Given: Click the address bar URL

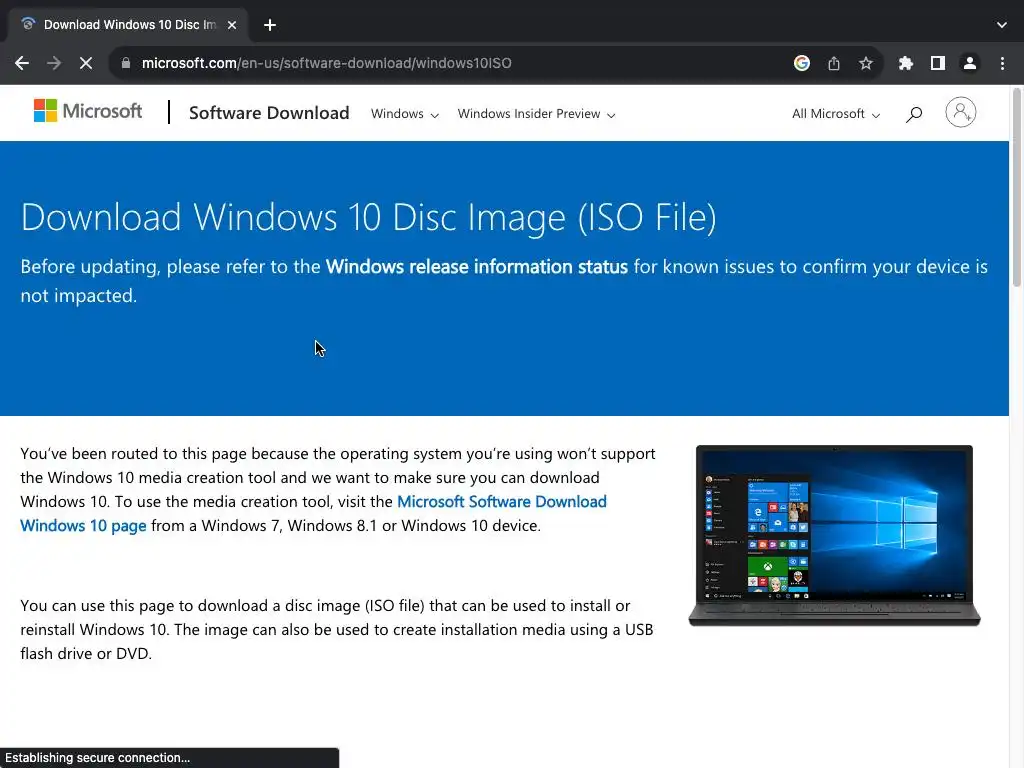Looking at the screenshot, I should pos(327,63).
